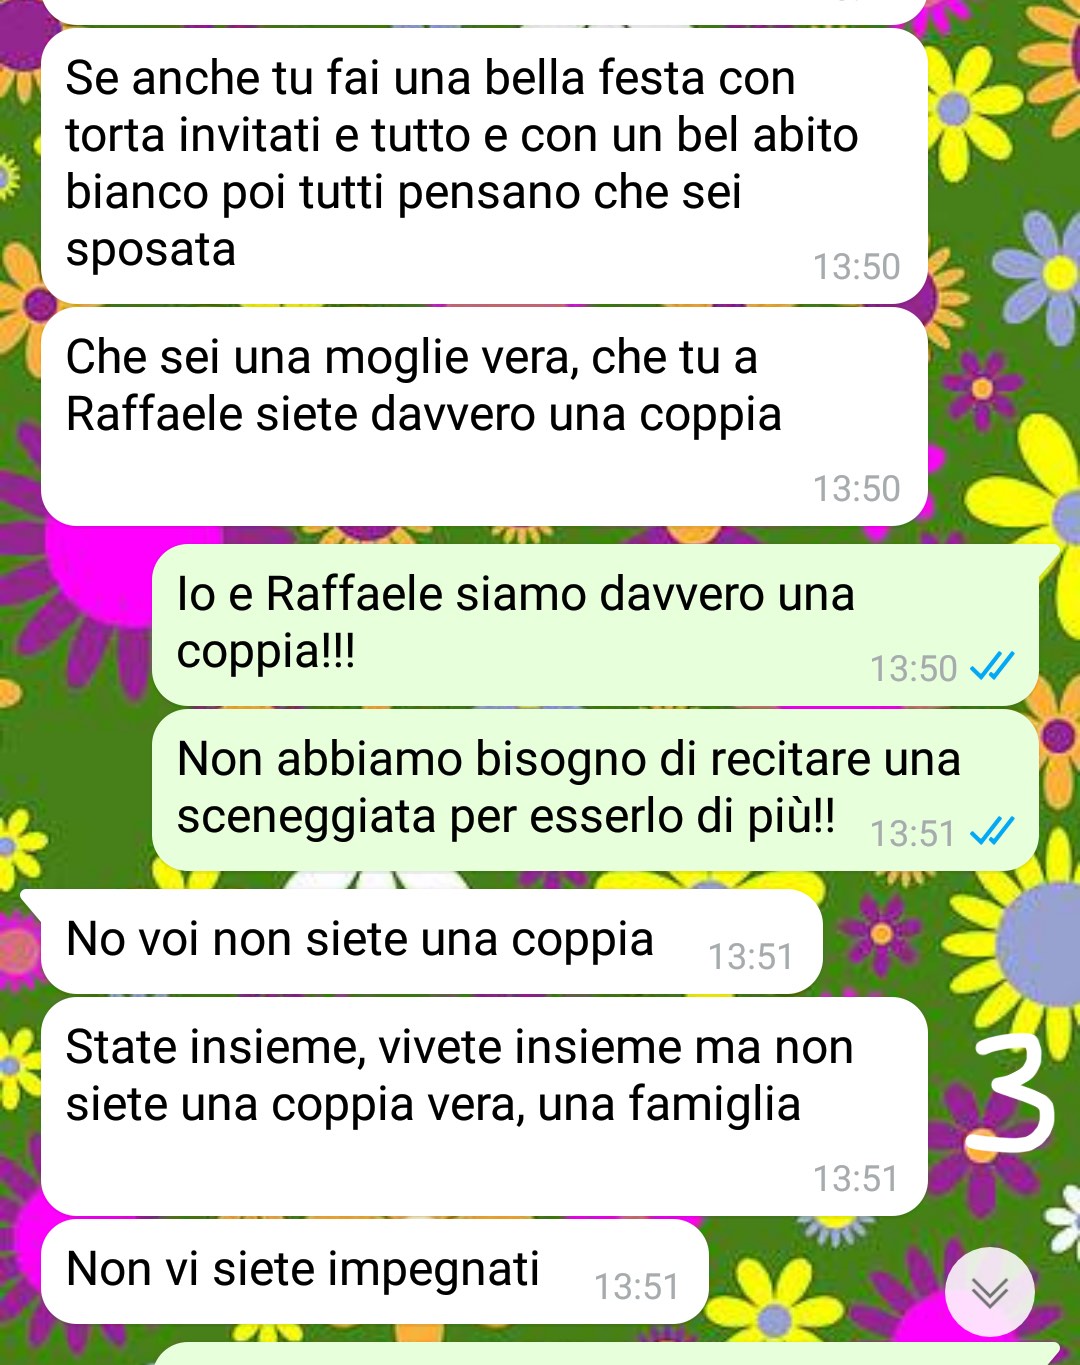Image resolution: width=1080 pixels, height=1365 pixels.
Task: Select message 'Che sei una moglie vera'
Action: (484, 417)
